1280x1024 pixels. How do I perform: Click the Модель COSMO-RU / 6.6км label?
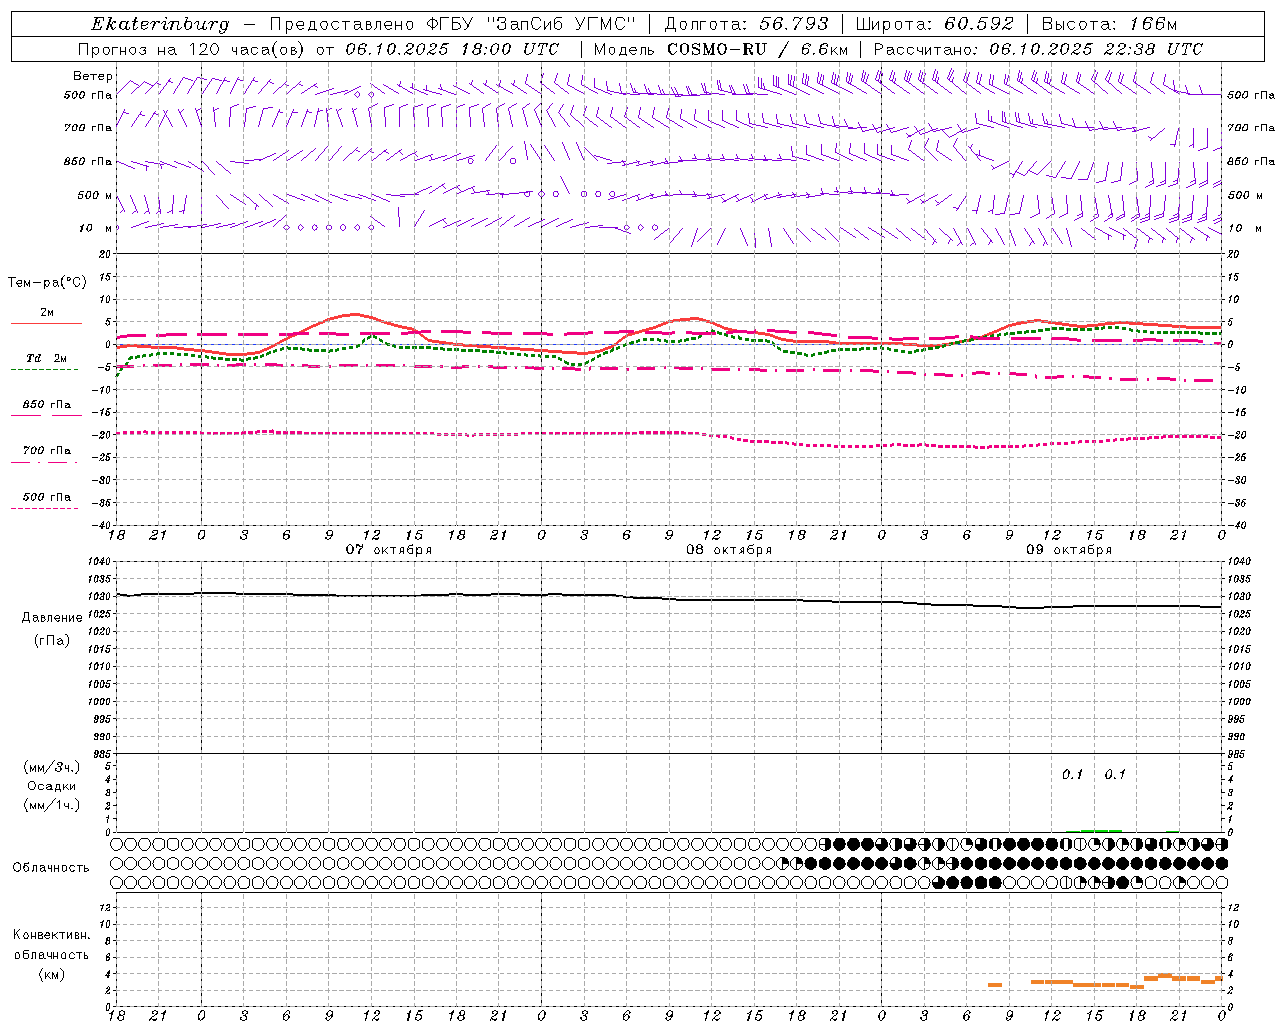click(x=720, y=49)
